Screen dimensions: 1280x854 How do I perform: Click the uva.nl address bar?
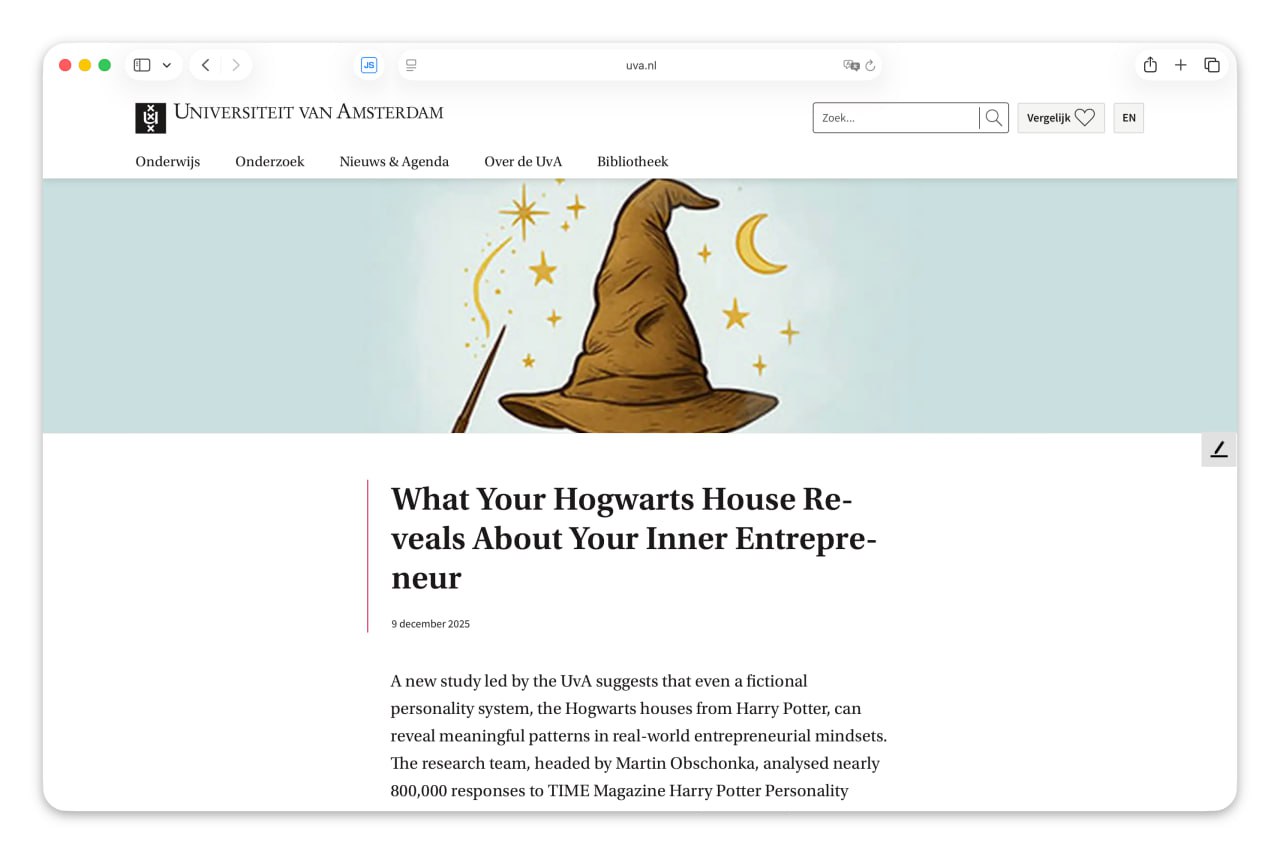640,65
